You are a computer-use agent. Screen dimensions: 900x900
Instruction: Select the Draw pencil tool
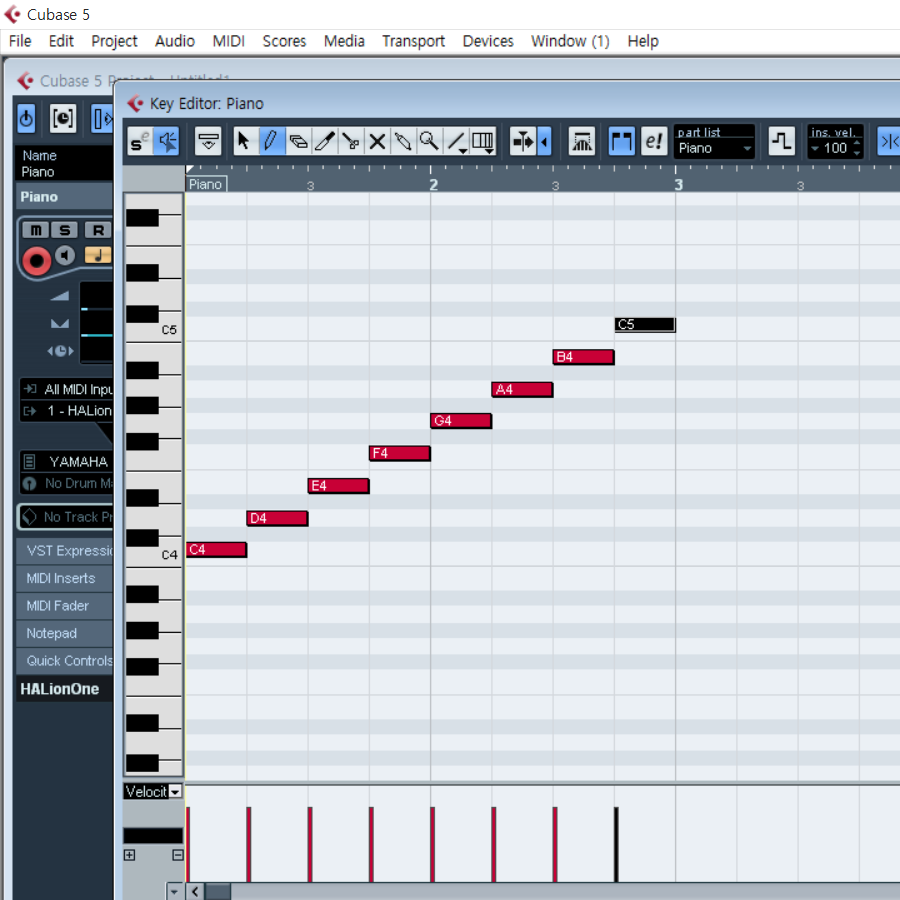pos(271,141)
